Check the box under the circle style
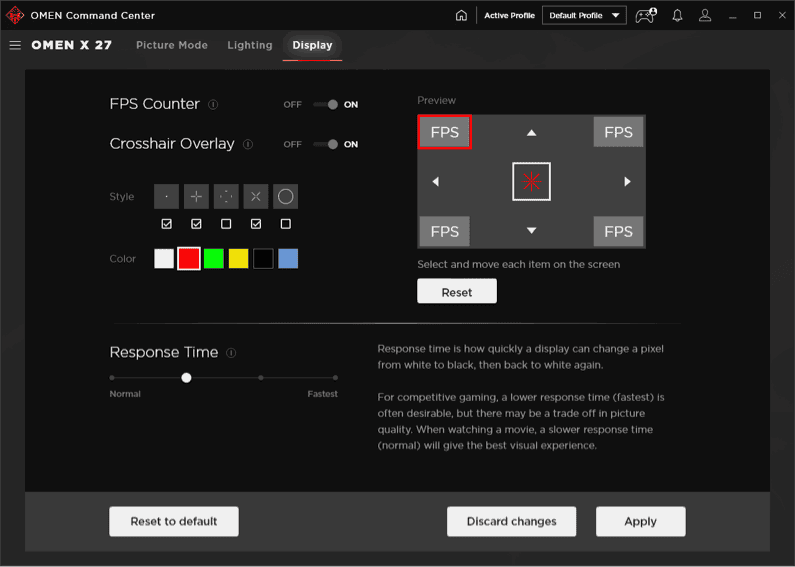795x567 pixels. click(286, 223)
